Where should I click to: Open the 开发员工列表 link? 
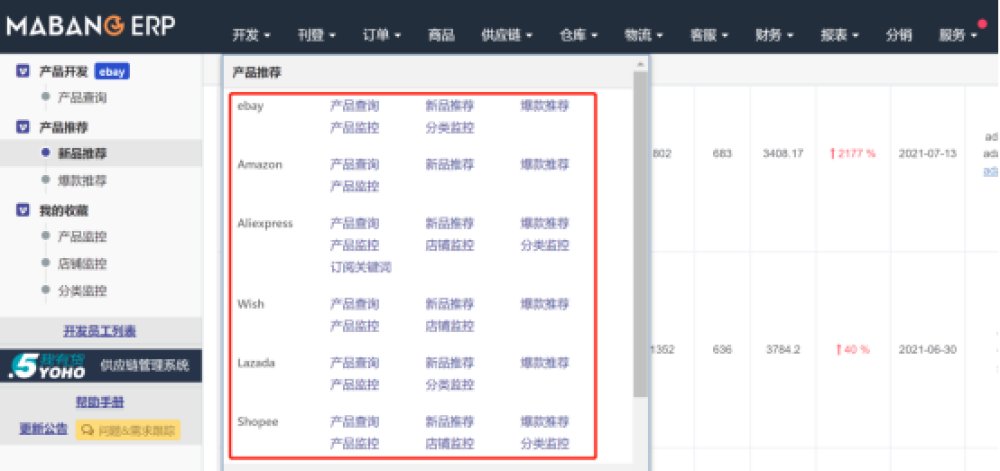tap(99, 331)
